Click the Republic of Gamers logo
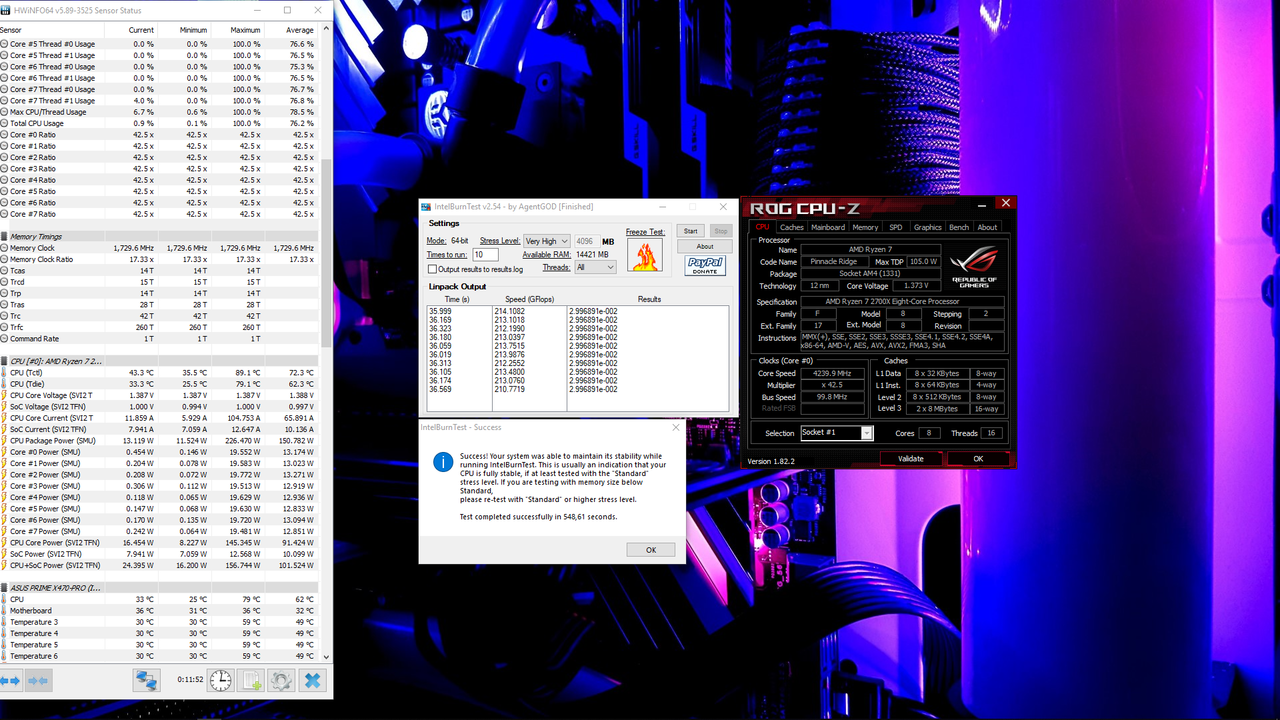 [973, 265]
